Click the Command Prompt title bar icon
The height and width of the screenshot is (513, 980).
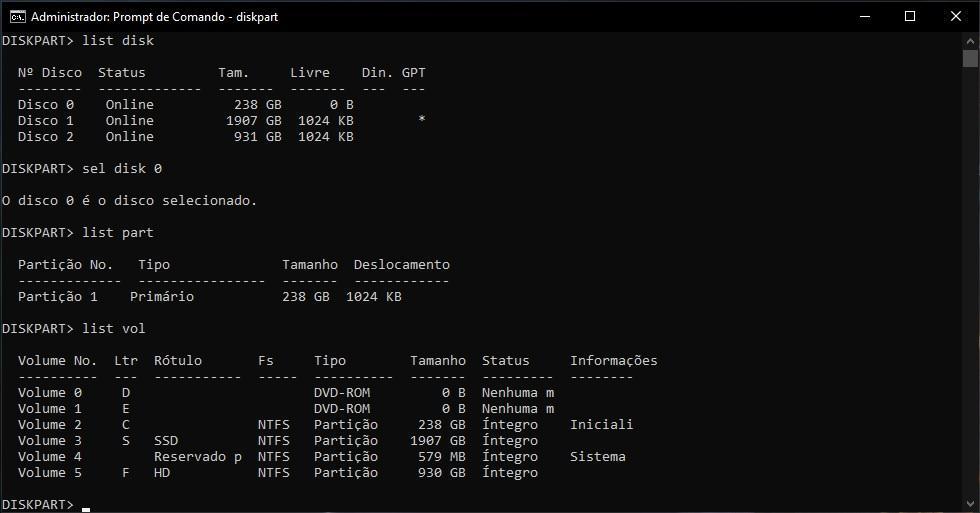click(18, 17)
